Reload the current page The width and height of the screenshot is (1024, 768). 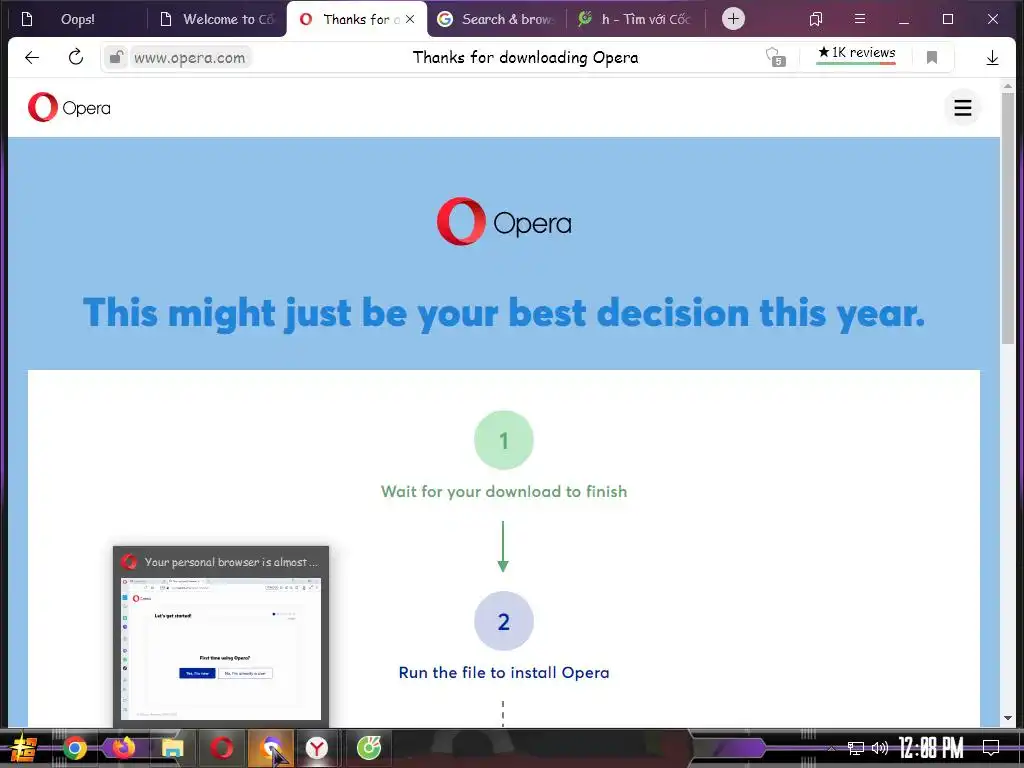76,57
